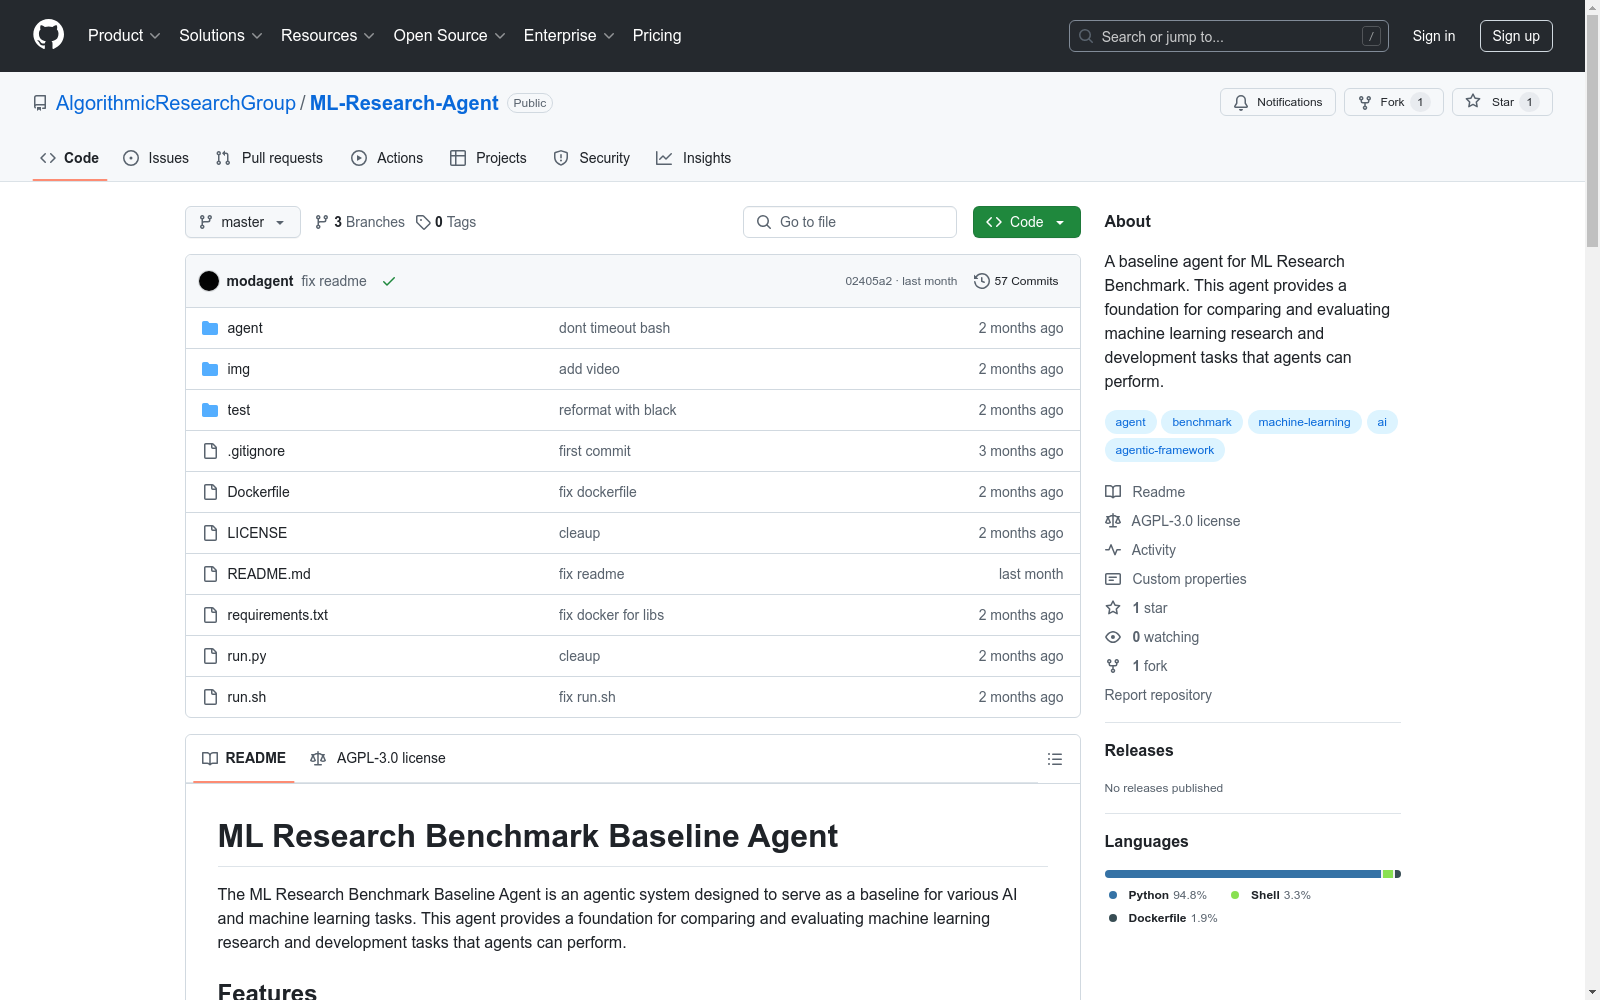Image resolution: width=1600 pixels, height=1000 pixels.
Task: Click the Python segment of the languages bar
Action: [1243, 874]
